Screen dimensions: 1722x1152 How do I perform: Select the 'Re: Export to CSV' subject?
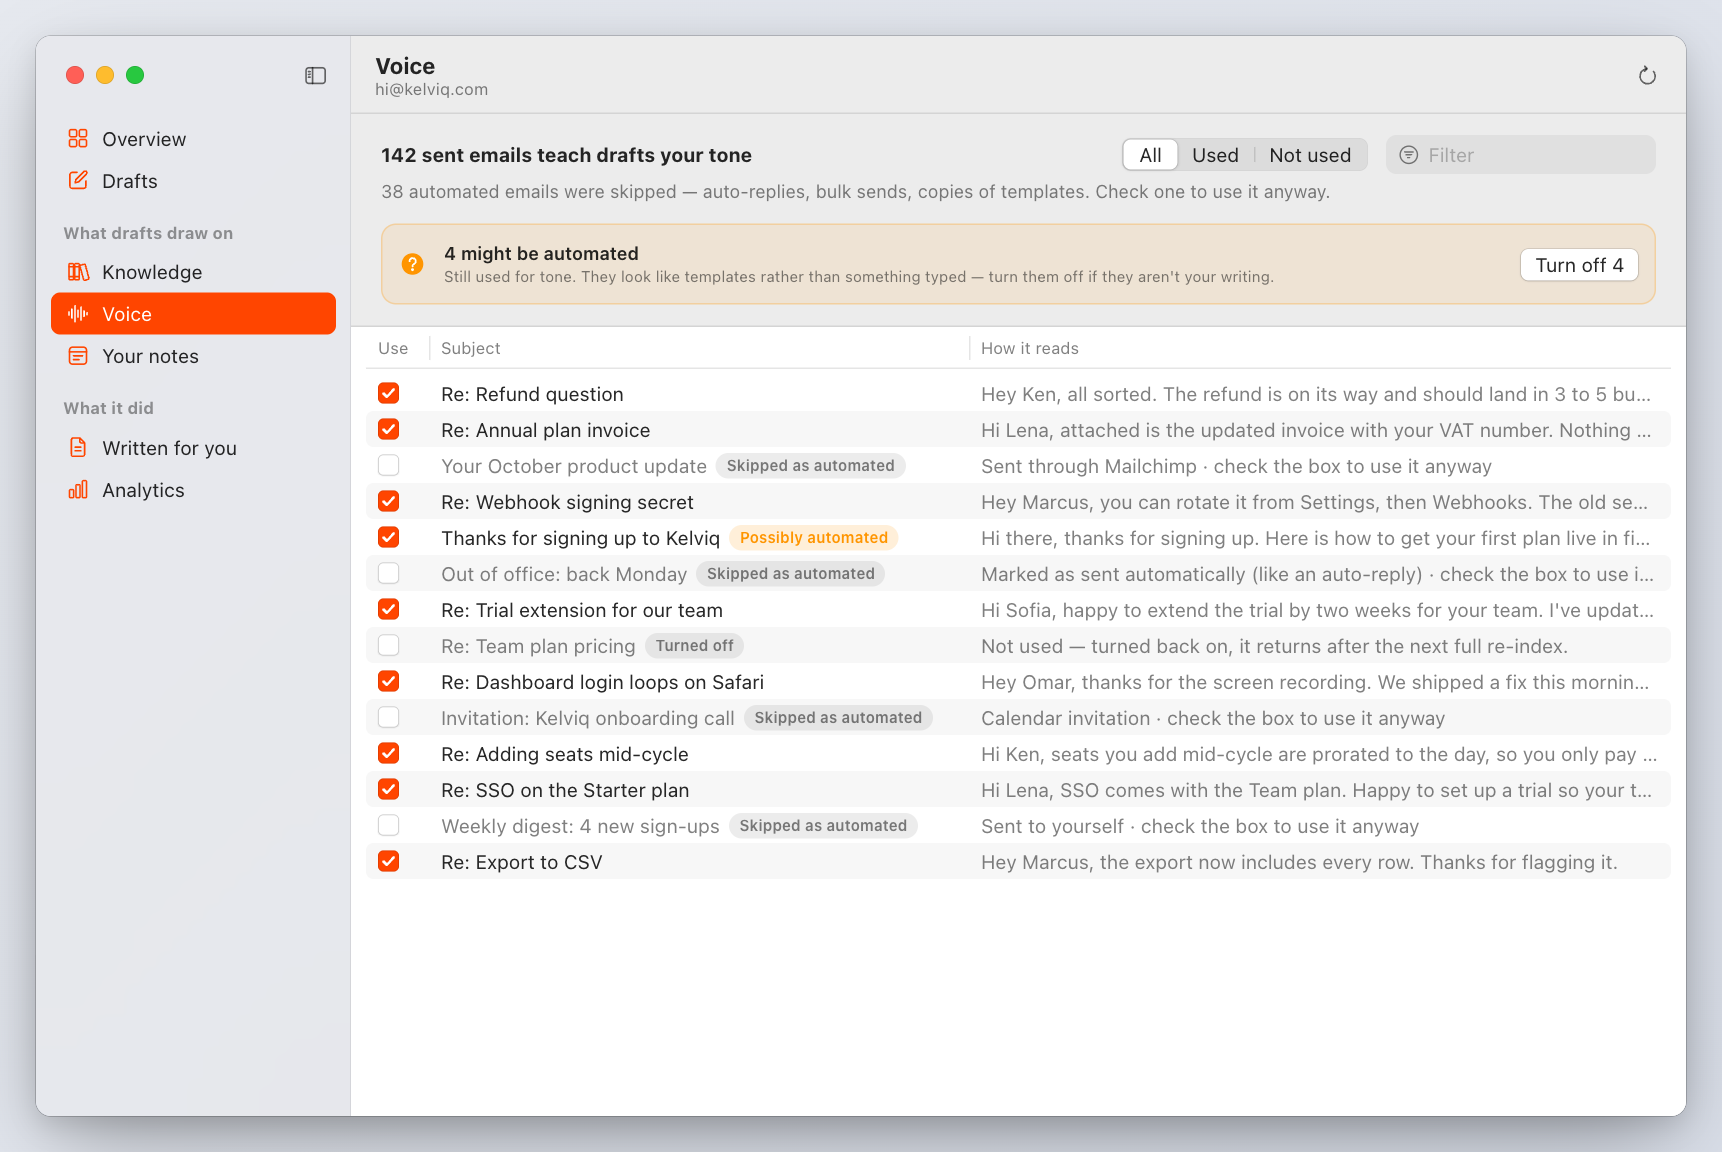(x=521, y=862)
